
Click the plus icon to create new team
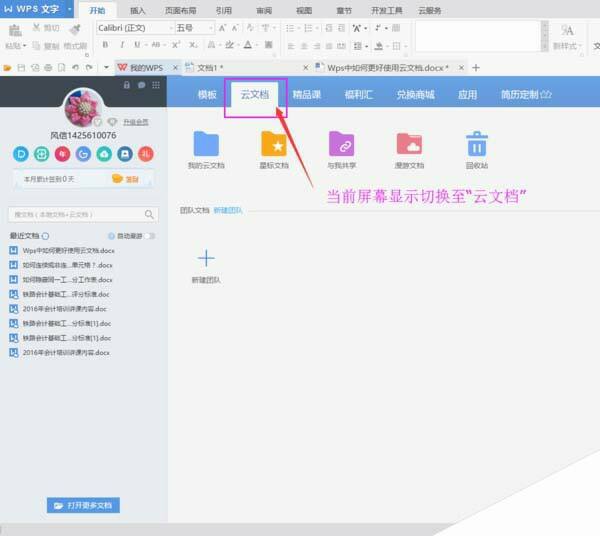pyautogui.click(x=206, y=258)
